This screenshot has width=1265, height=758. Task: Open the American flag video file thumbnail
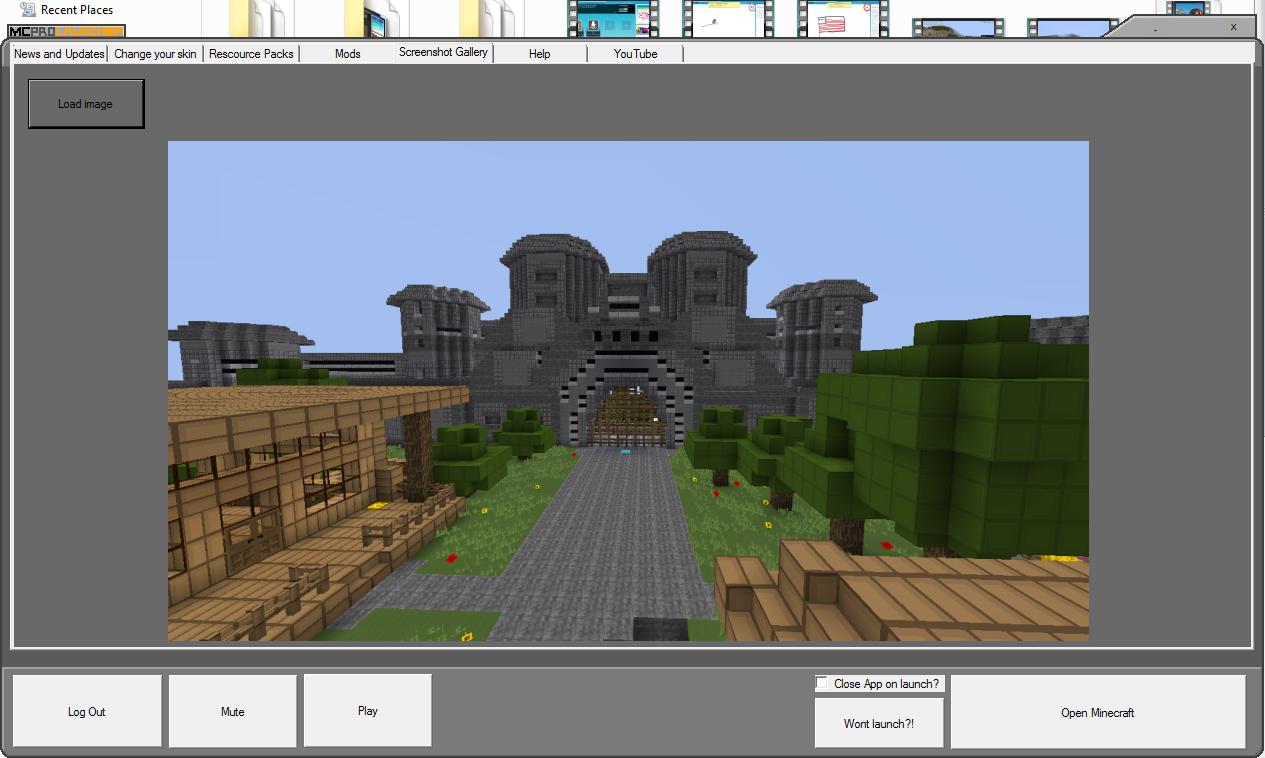[x=841, y=15]
